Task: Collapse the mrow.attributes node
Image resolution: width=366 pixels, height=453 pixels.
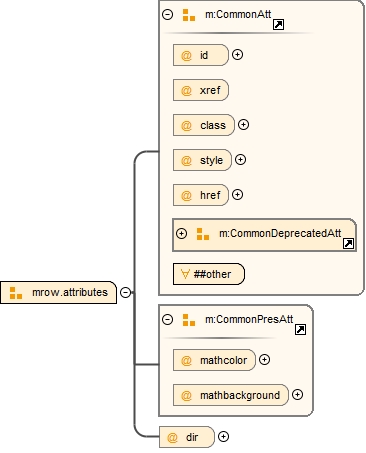Action: tap(126, 293)
